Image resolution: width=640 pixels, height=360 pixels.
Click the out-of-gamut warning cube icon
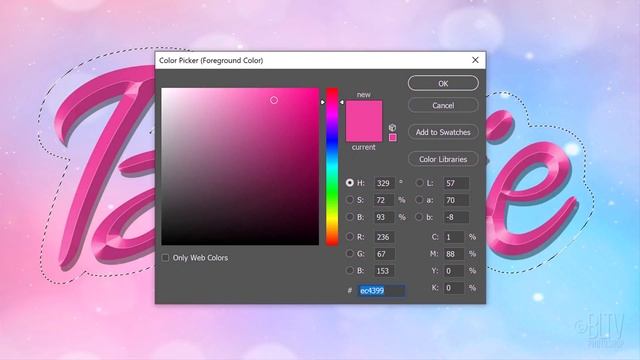click(392, 127)
